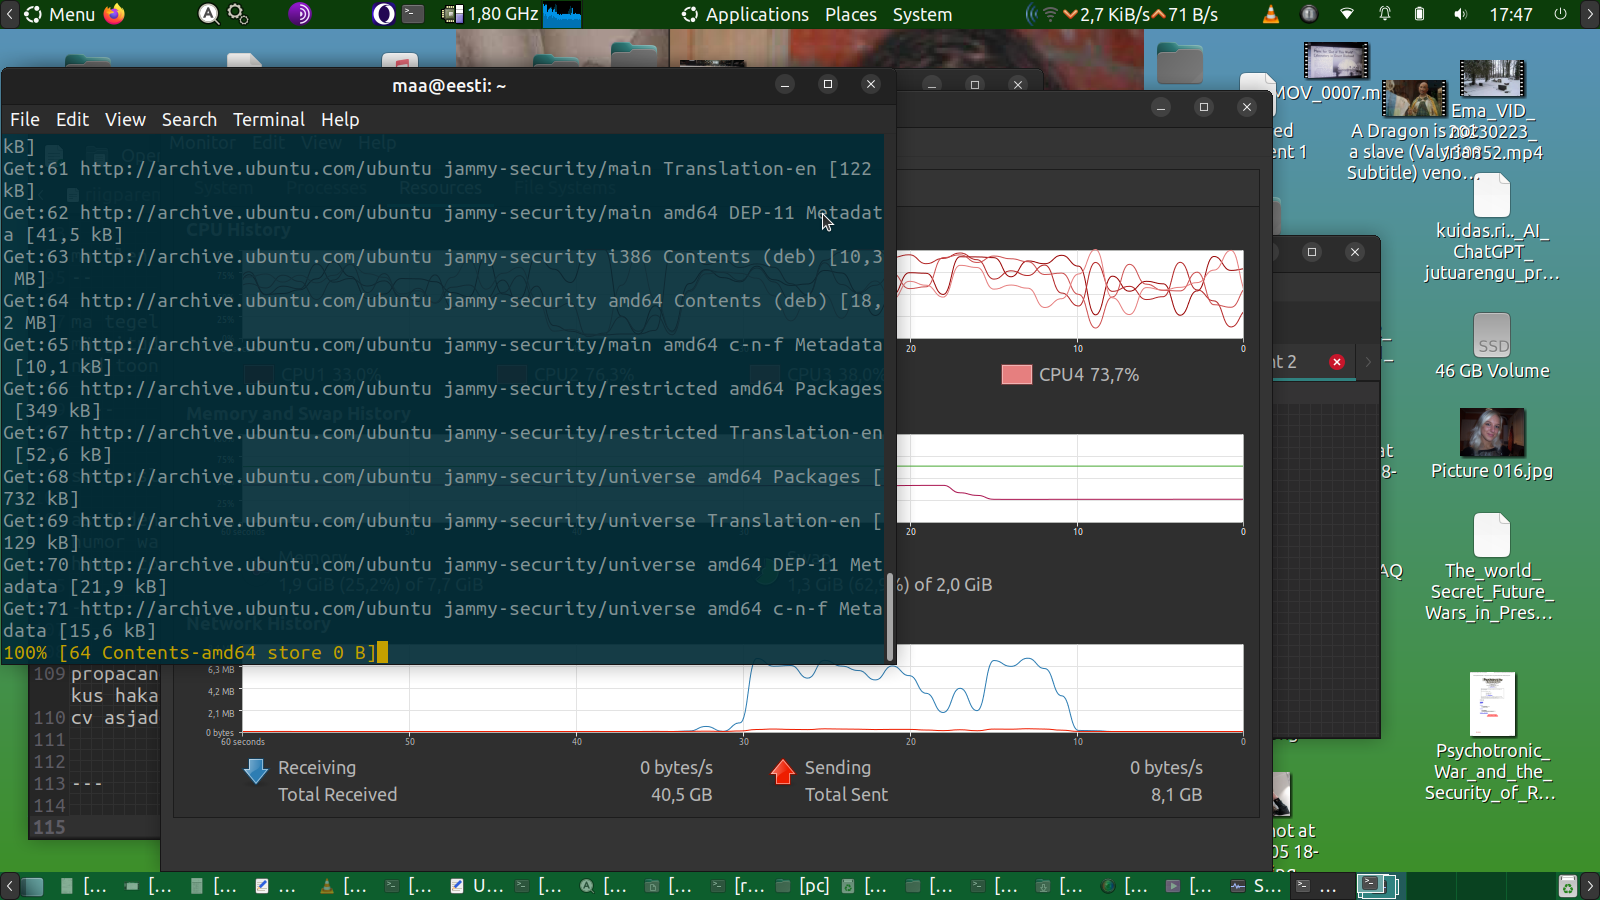Click the round grey tray icon beside VLC
Screen dimensions: 1600x900
click(1309, 14)
